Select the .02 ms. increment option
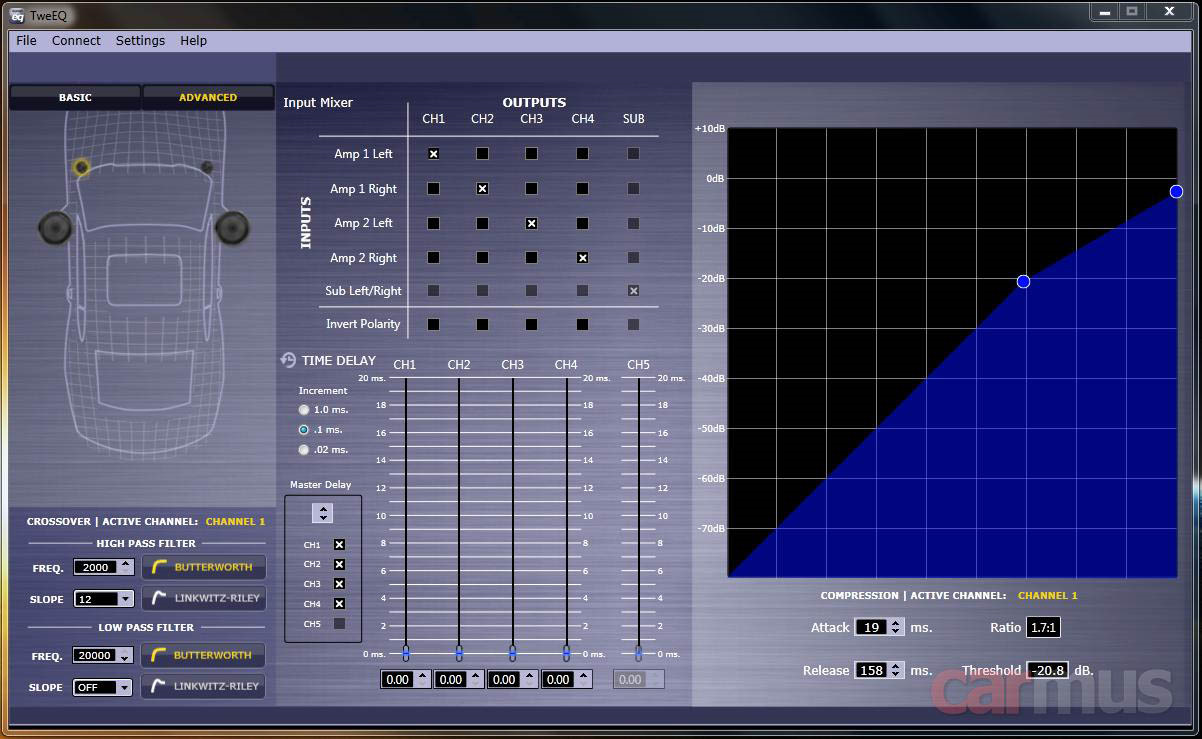This screenshot has width=1202, height=739. [304, 449]
